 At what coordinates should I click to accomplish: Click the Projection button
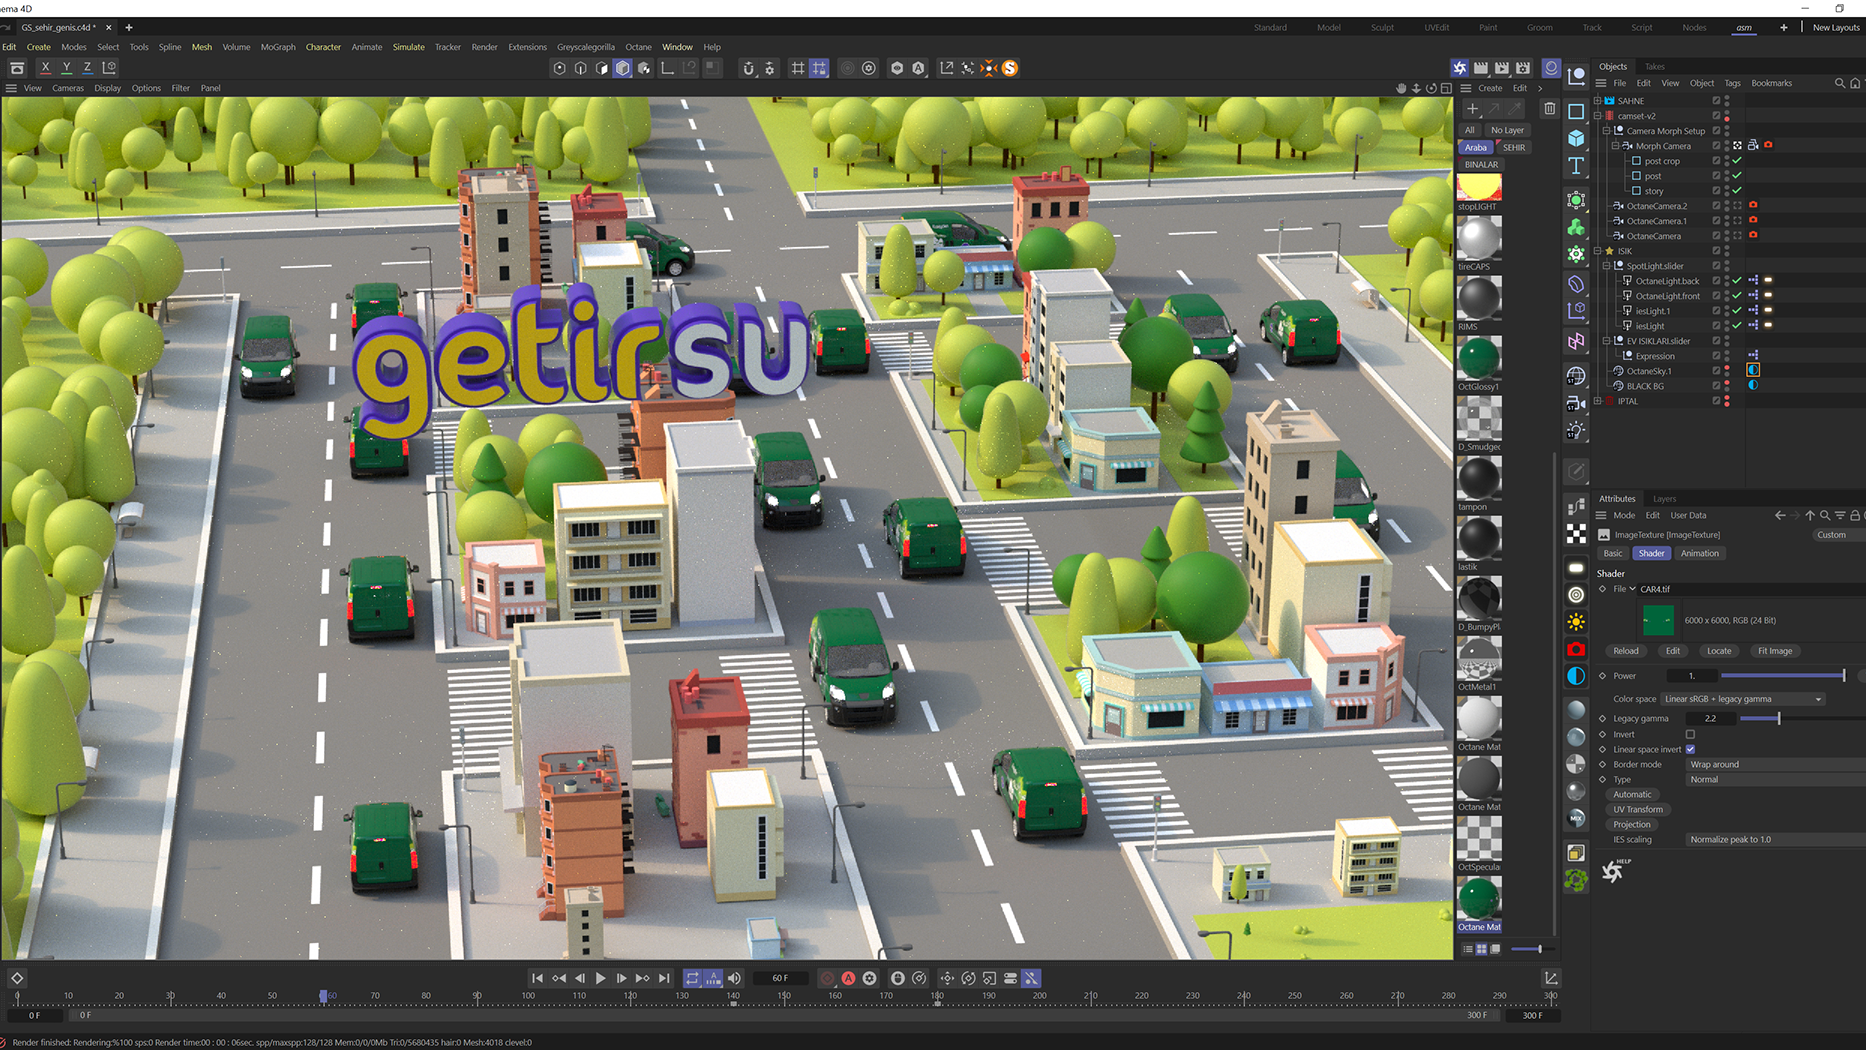tap(1632, 824)
